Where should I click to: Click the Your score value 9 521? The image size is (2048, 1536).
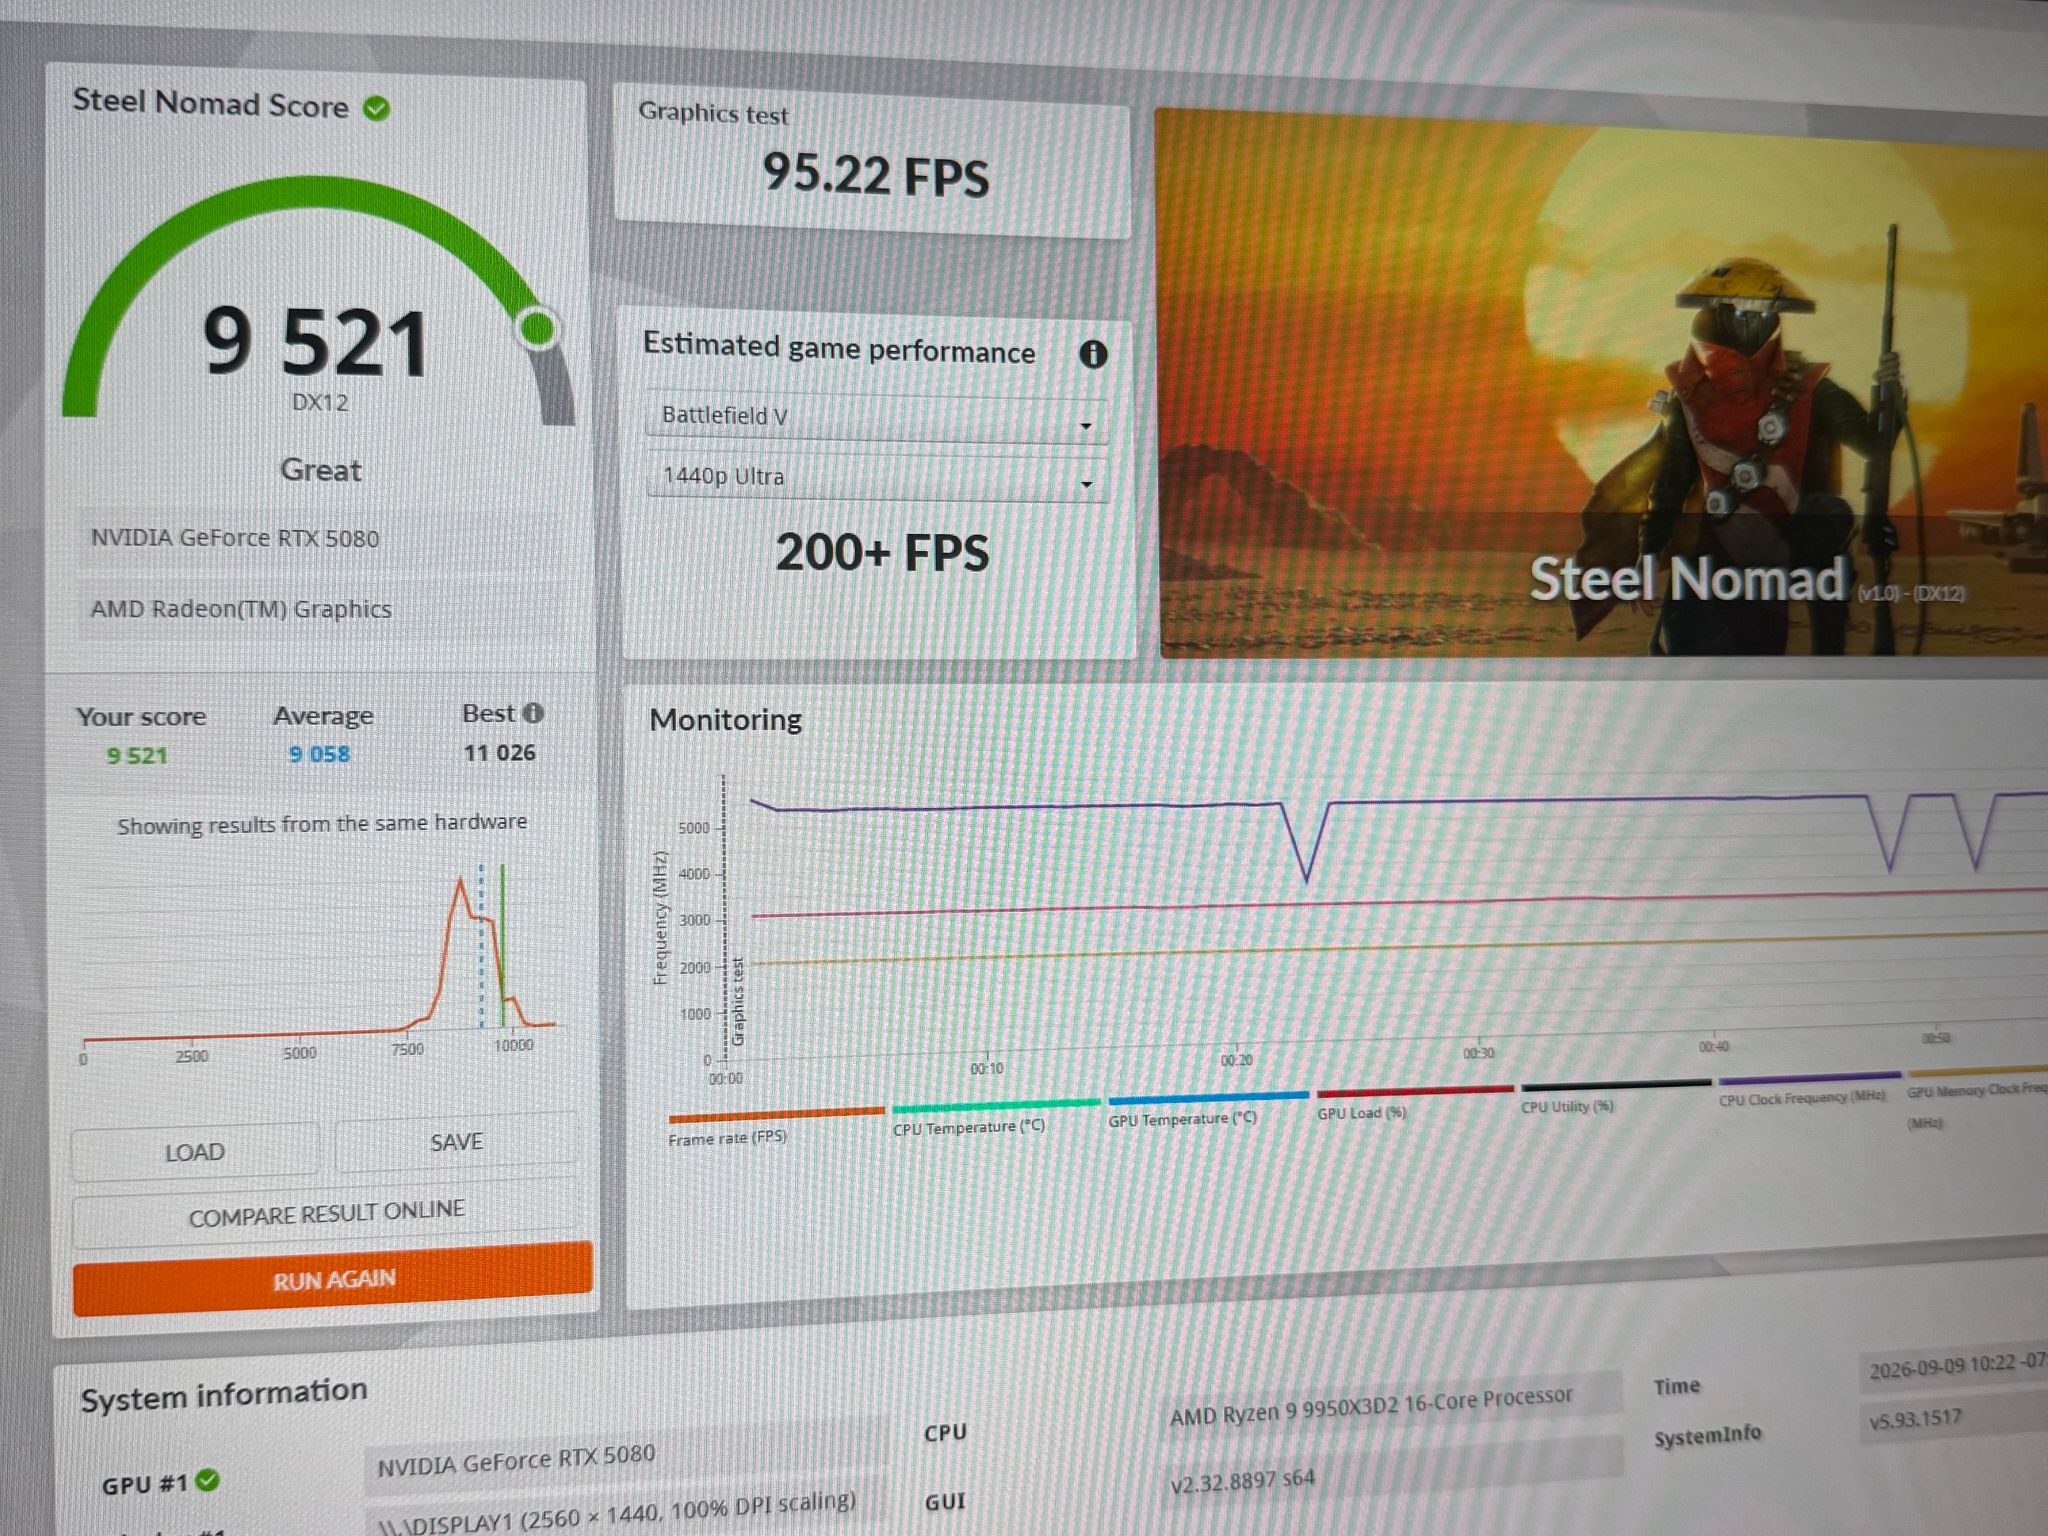coord(137,756)
